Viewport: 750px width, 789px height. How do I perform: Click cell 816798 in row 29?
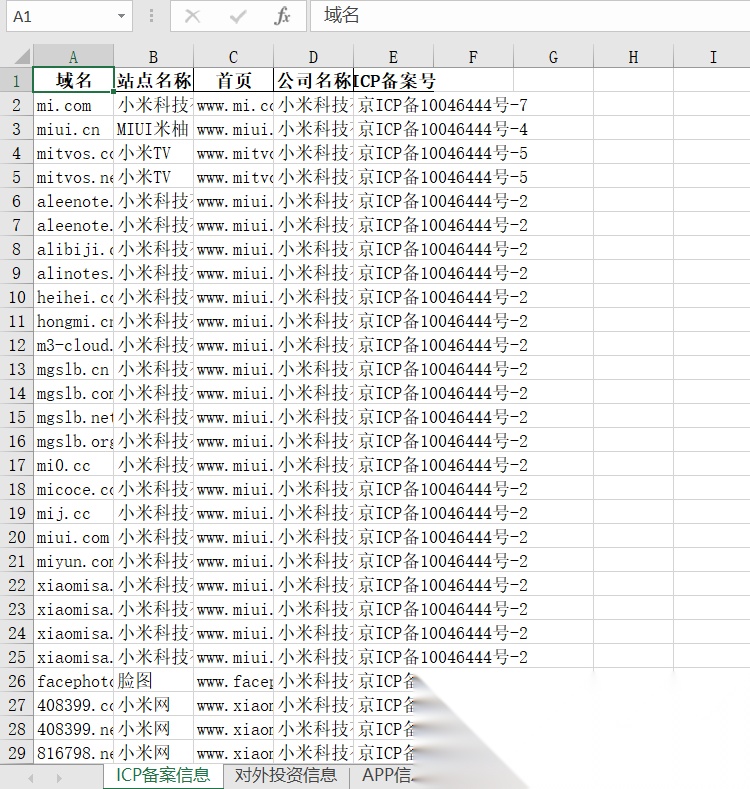pos(73,753)
